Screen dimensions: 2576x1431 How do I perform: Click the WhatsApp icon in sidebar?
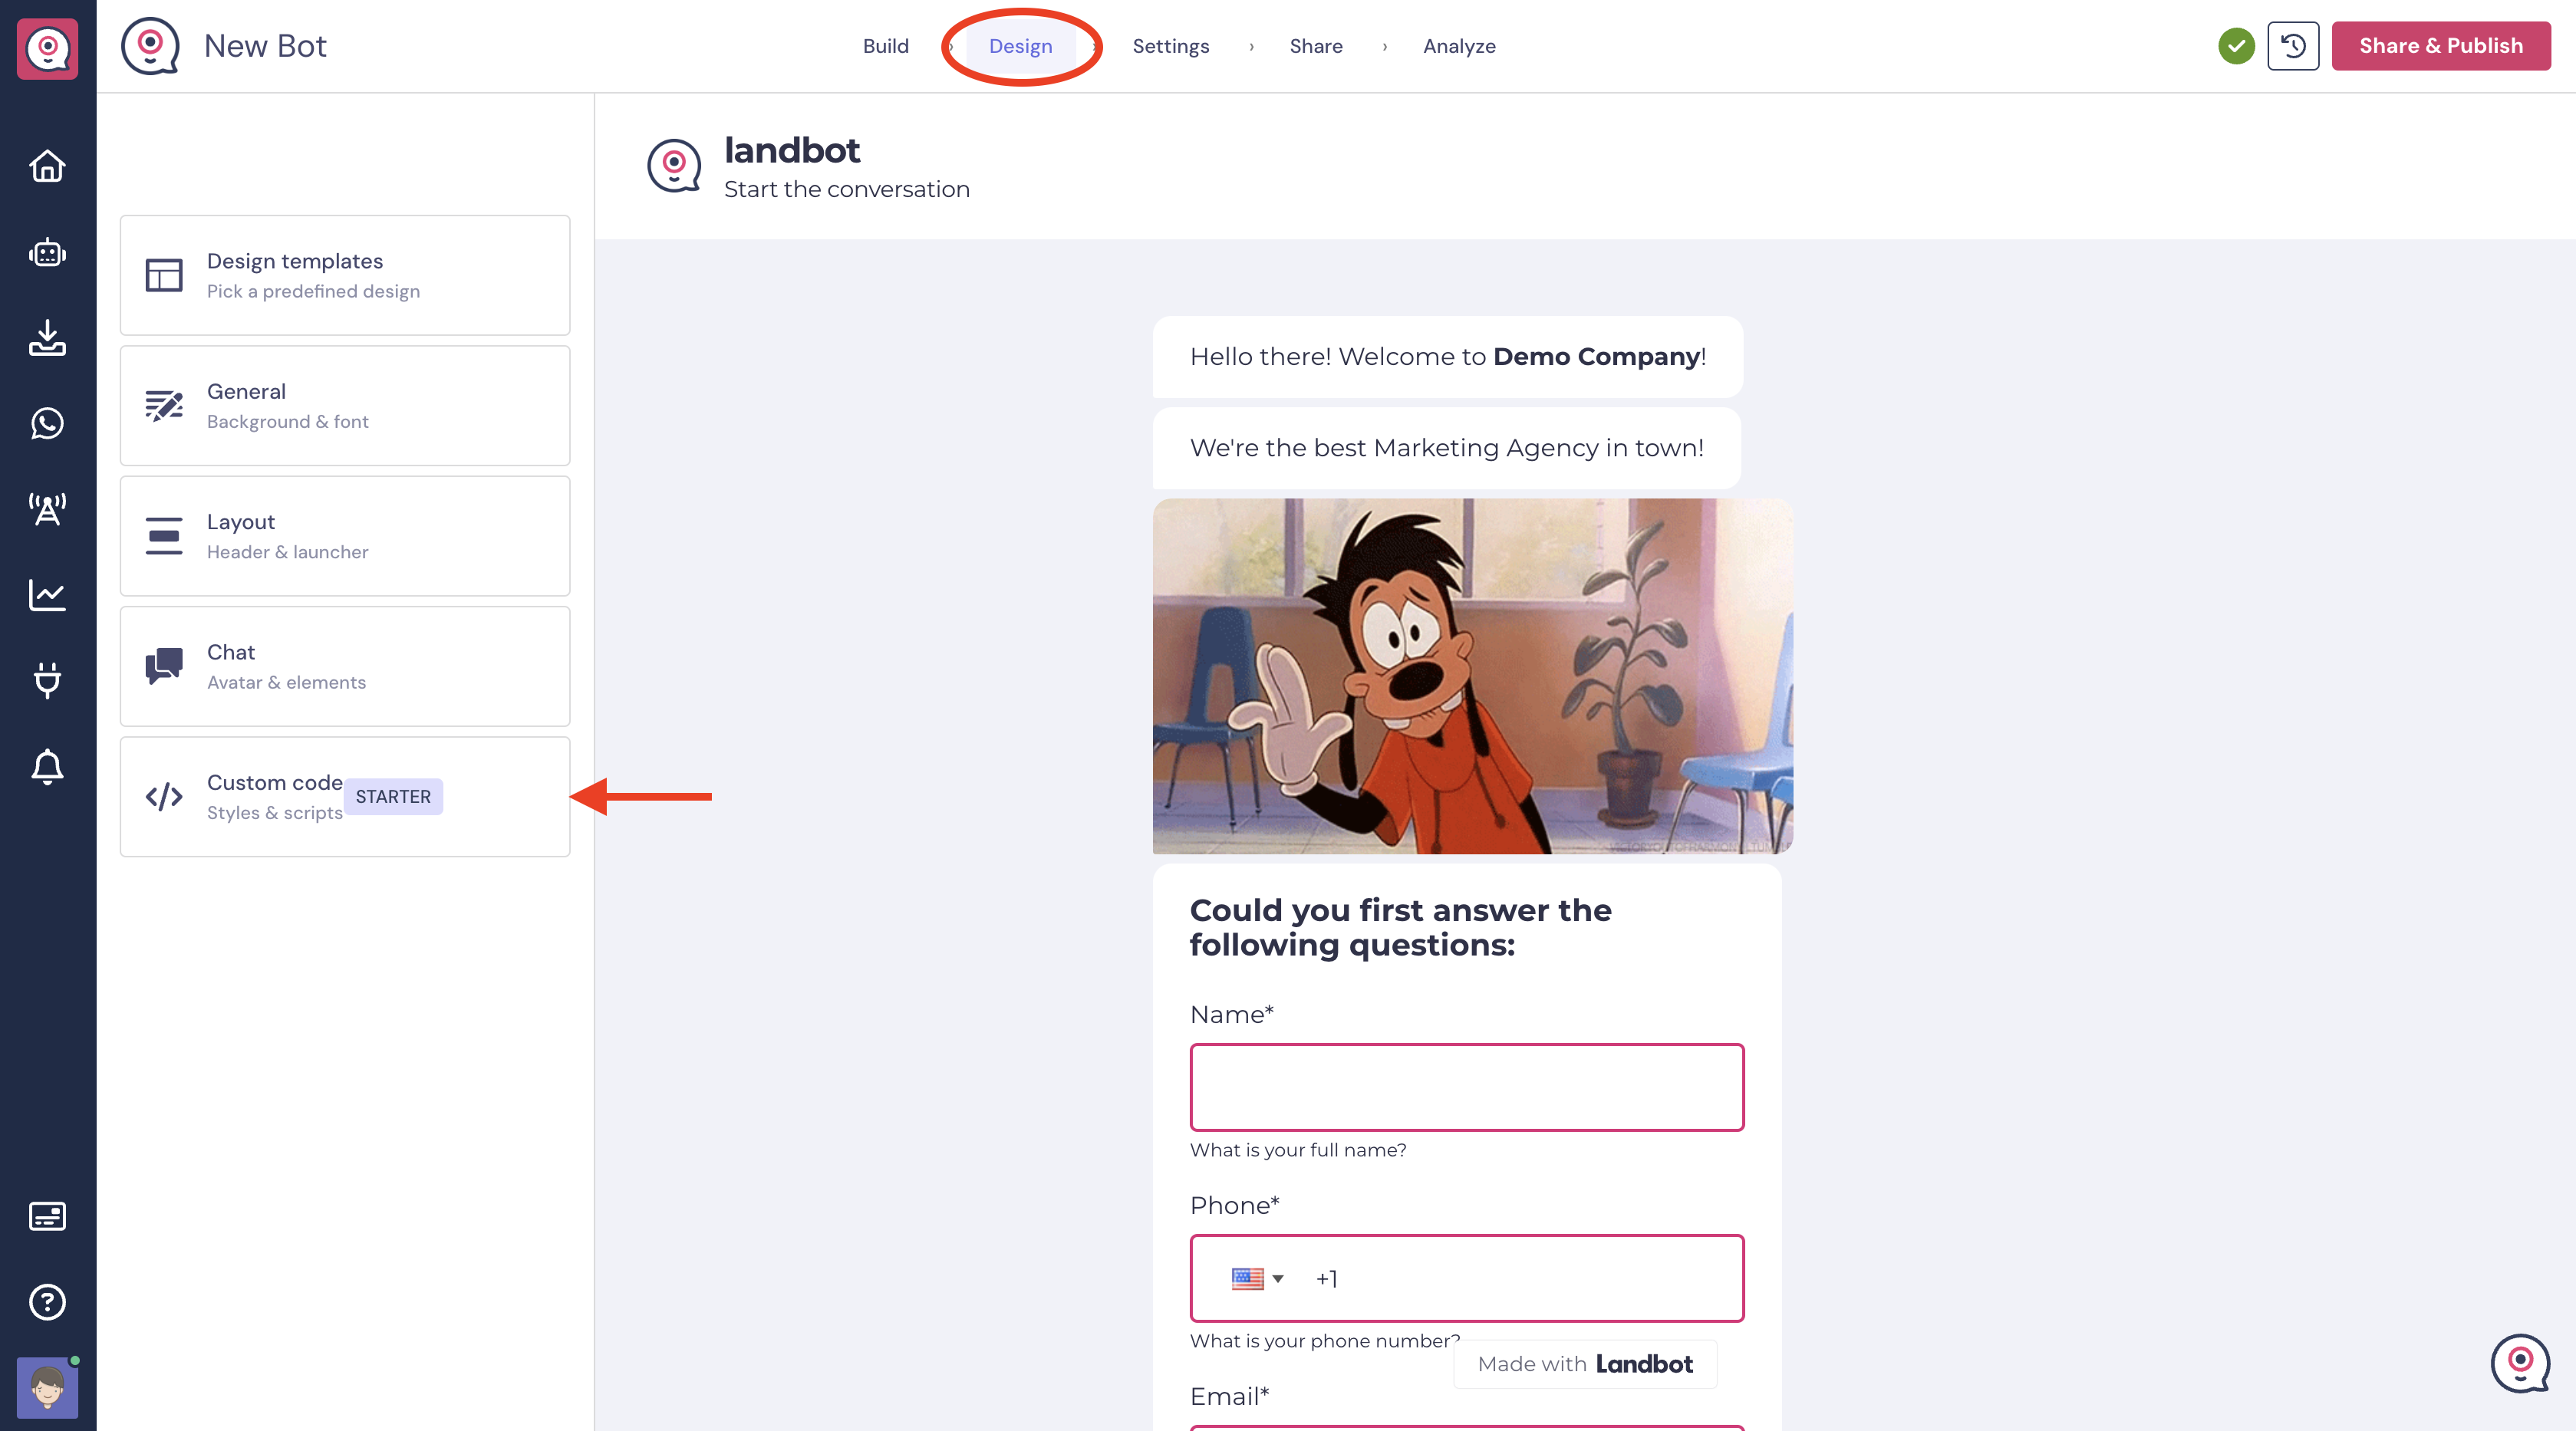[47, 423]
